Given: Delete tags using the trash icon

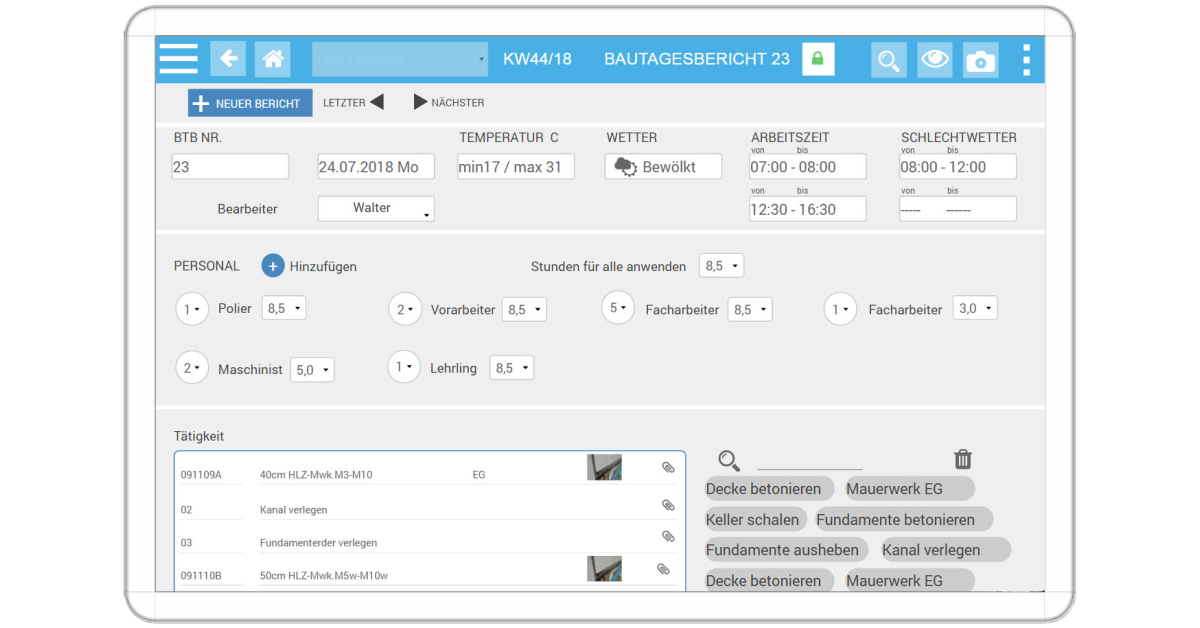Looking at the screenshot, I should [963, 459].
